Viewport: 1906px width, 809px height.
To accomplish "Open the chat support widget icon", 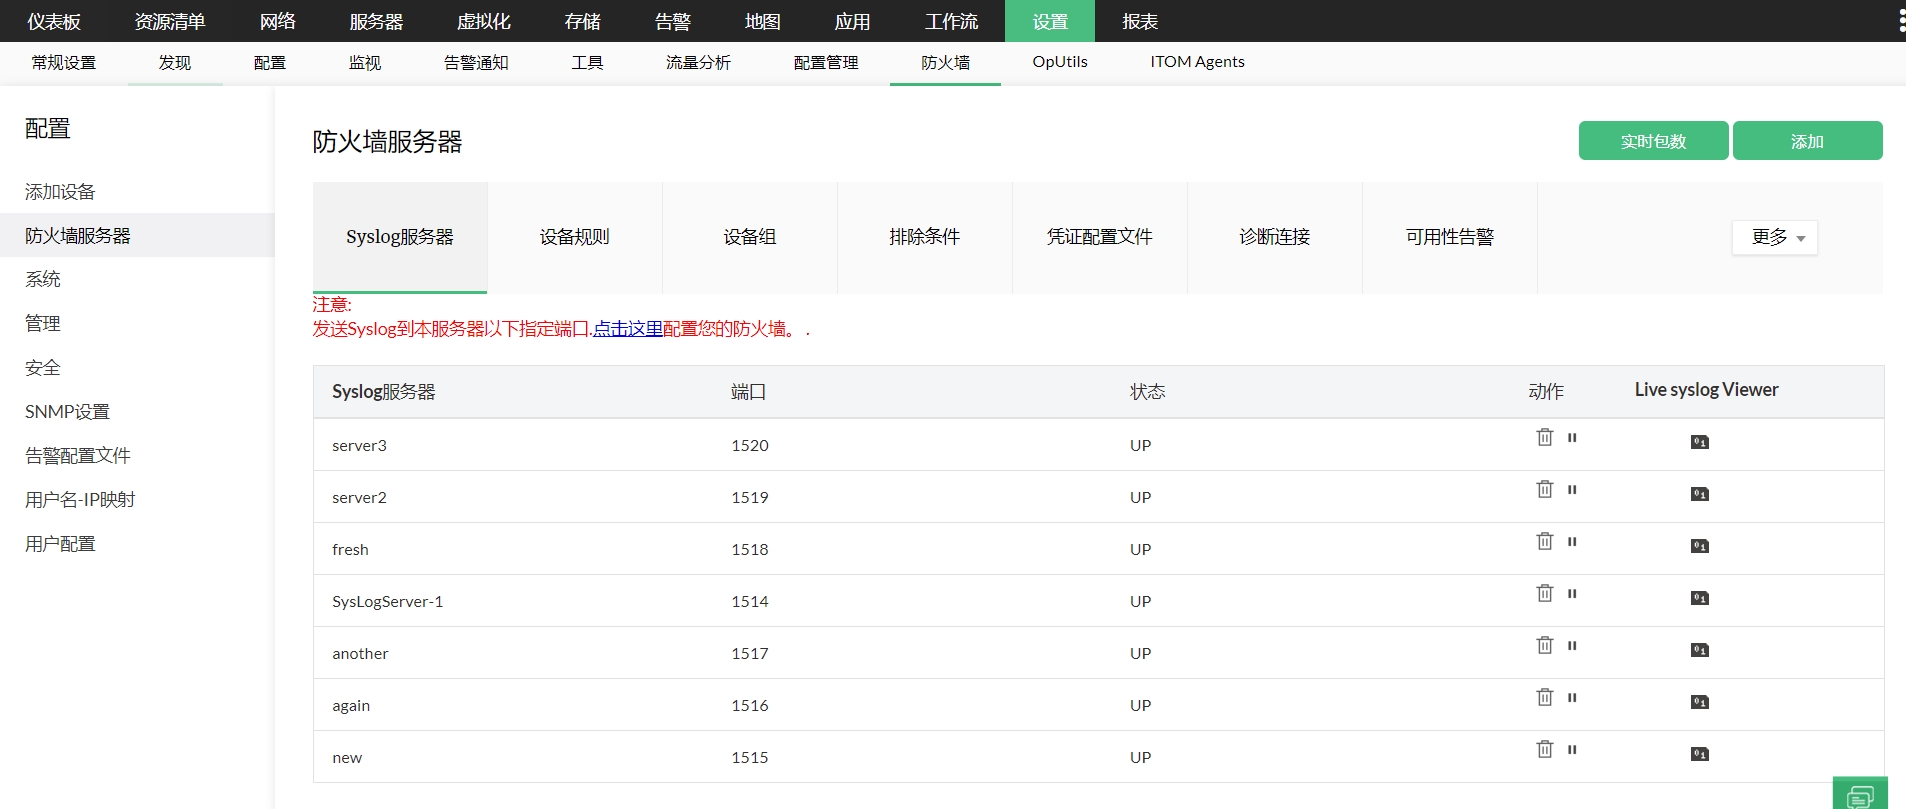I will [x=1860, y=794].
